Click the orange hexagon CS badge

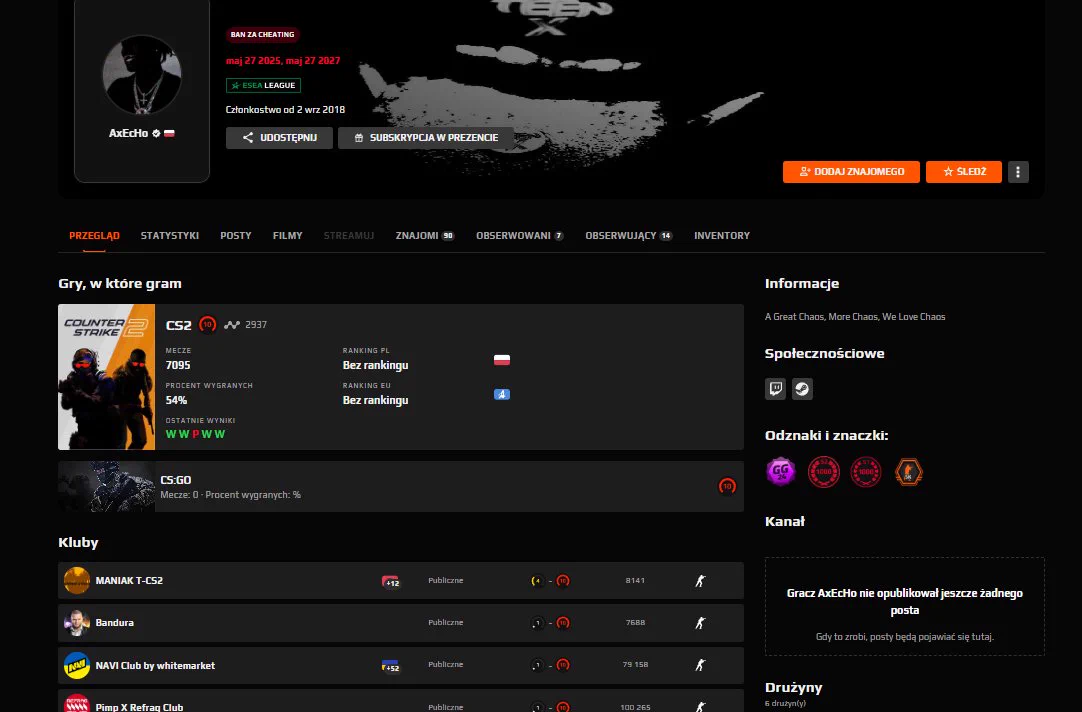908,472
